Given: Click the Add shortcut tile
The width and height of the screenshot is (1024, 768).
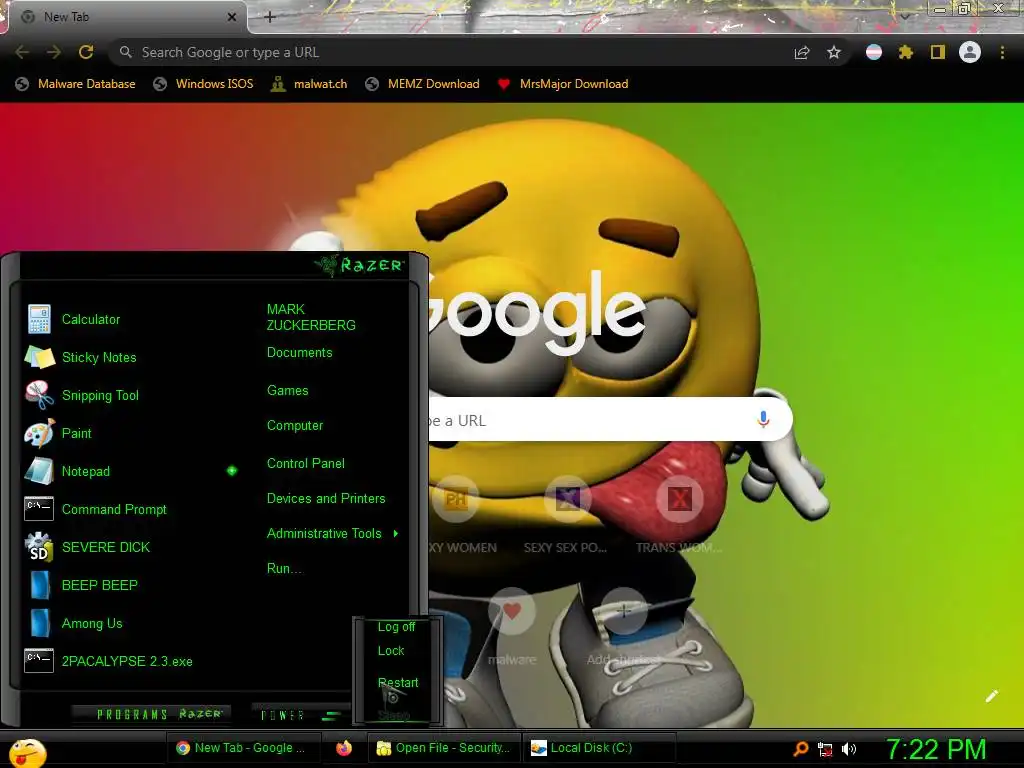Looking at the screenshot, I should 624,627.
